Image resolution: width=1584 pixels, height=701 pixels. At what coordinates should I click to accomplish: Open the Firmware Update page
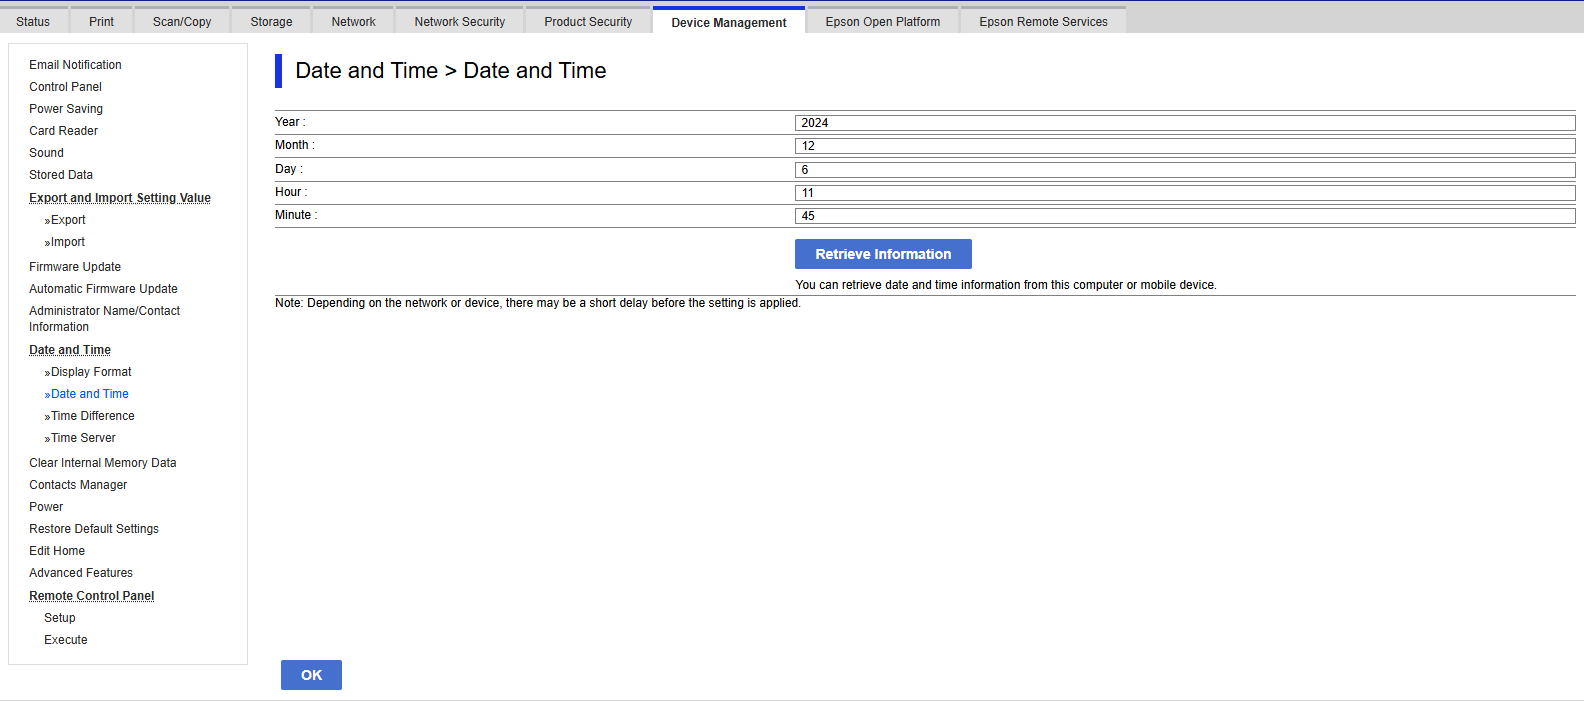pos(75,267)
